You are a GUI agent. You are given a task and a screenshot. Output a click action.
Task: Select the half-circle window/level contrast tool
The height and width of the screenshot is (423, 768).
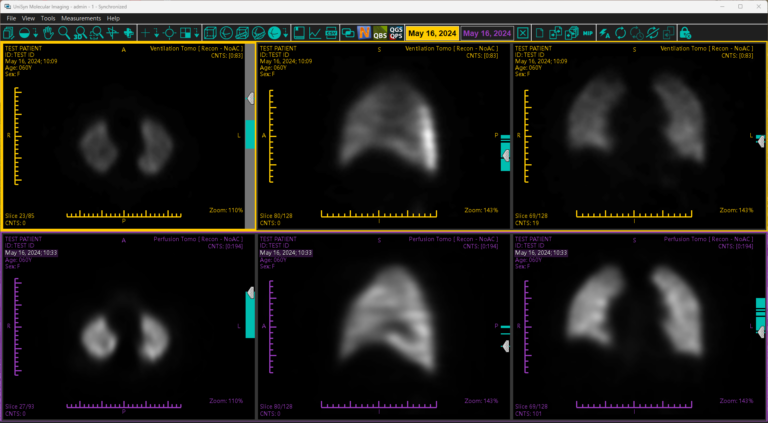click(24, 33)
